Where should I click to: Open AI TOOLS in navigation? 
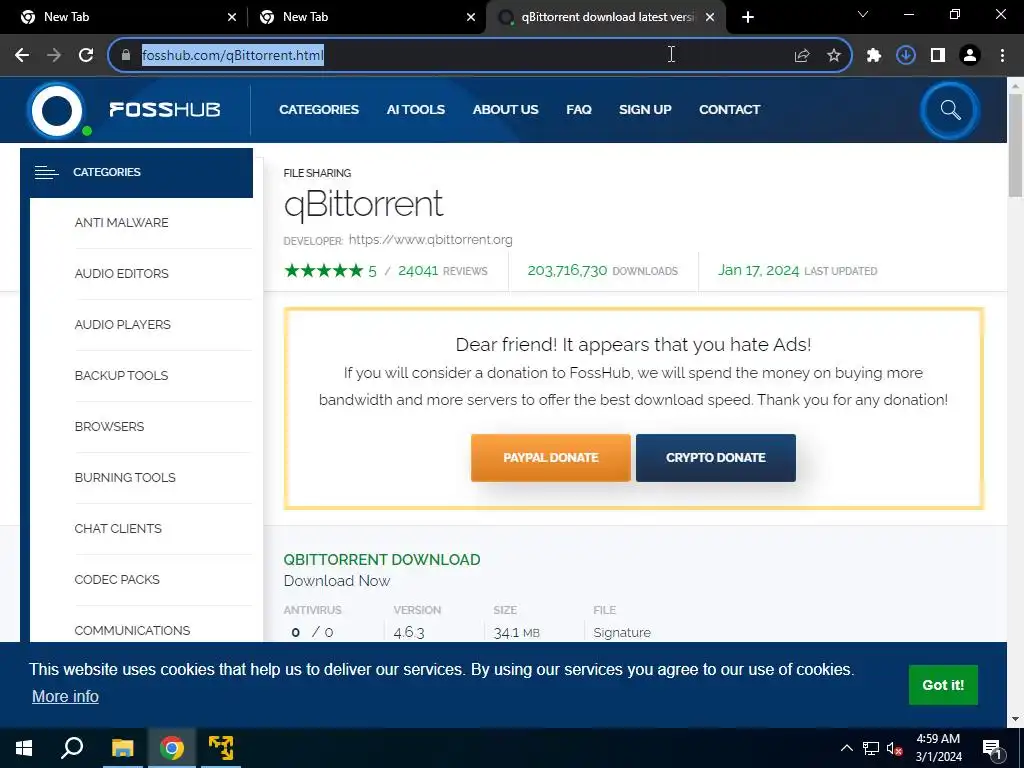click(415, 110)
